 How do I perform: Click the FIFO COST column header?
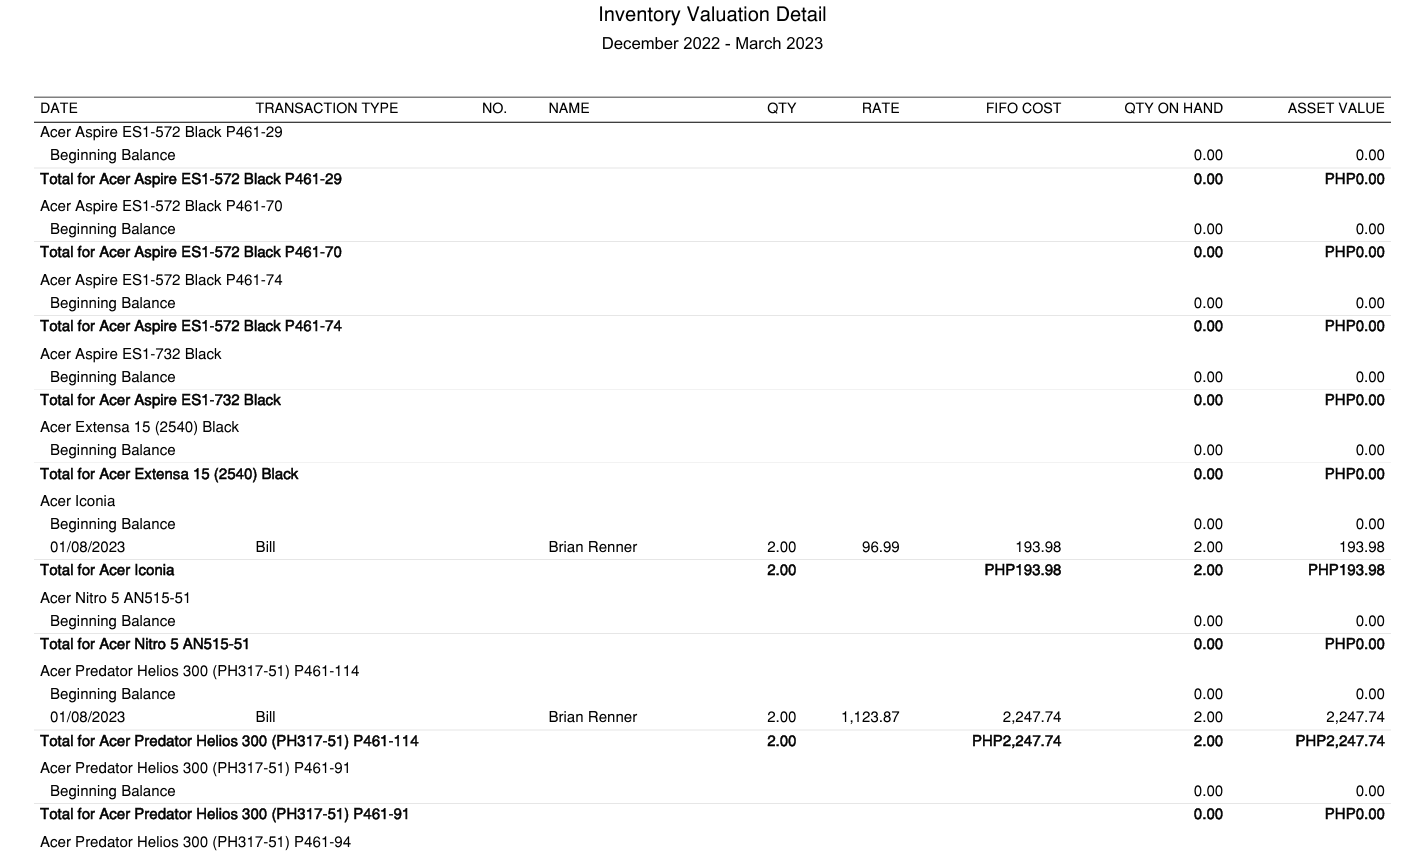1023,108
